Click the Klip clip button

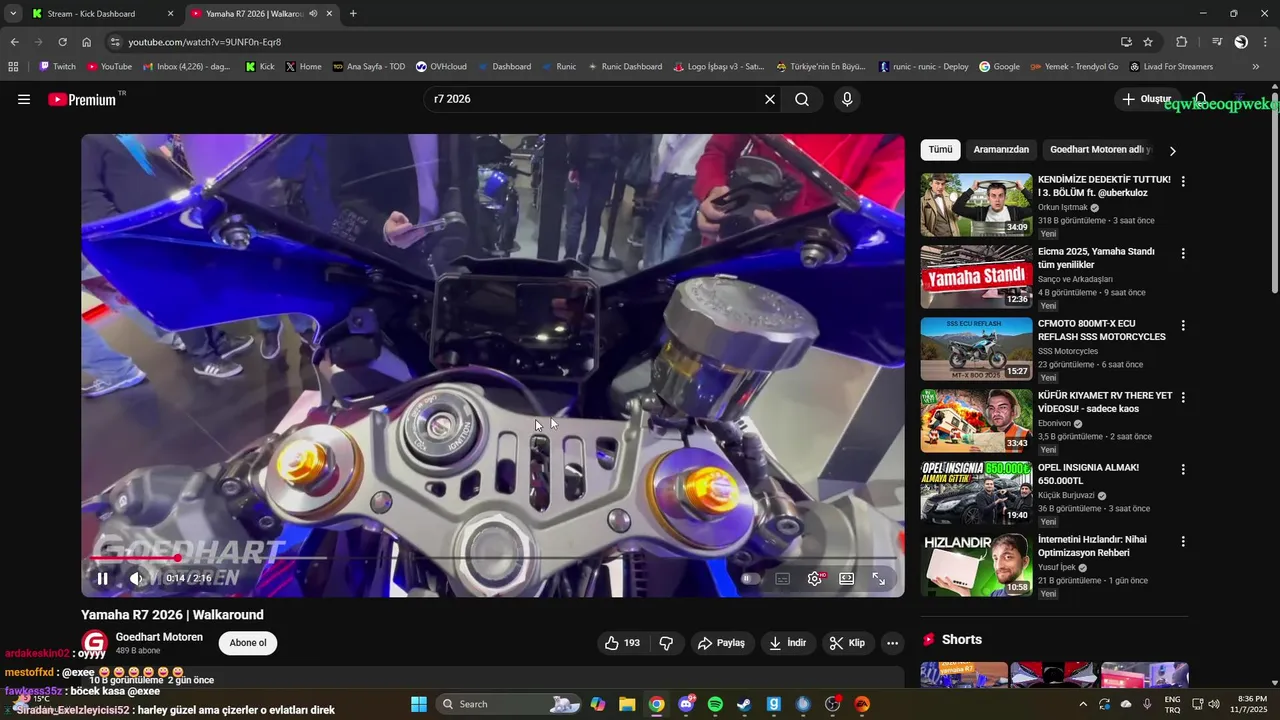click(847, 643)
